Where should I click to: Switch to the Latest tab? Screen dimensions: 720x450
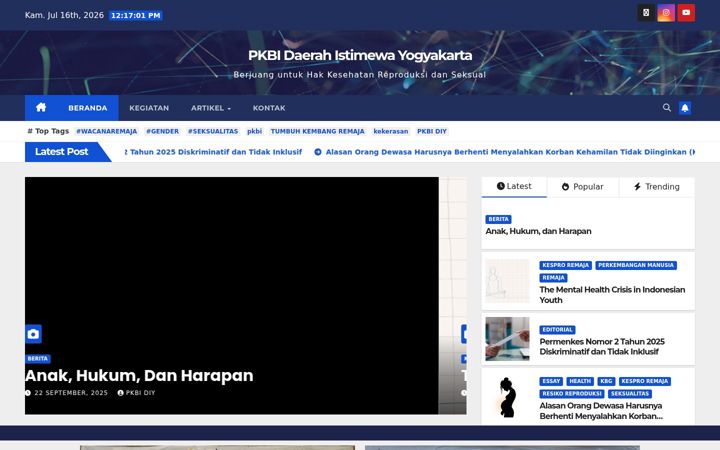[x=514, y=186]
